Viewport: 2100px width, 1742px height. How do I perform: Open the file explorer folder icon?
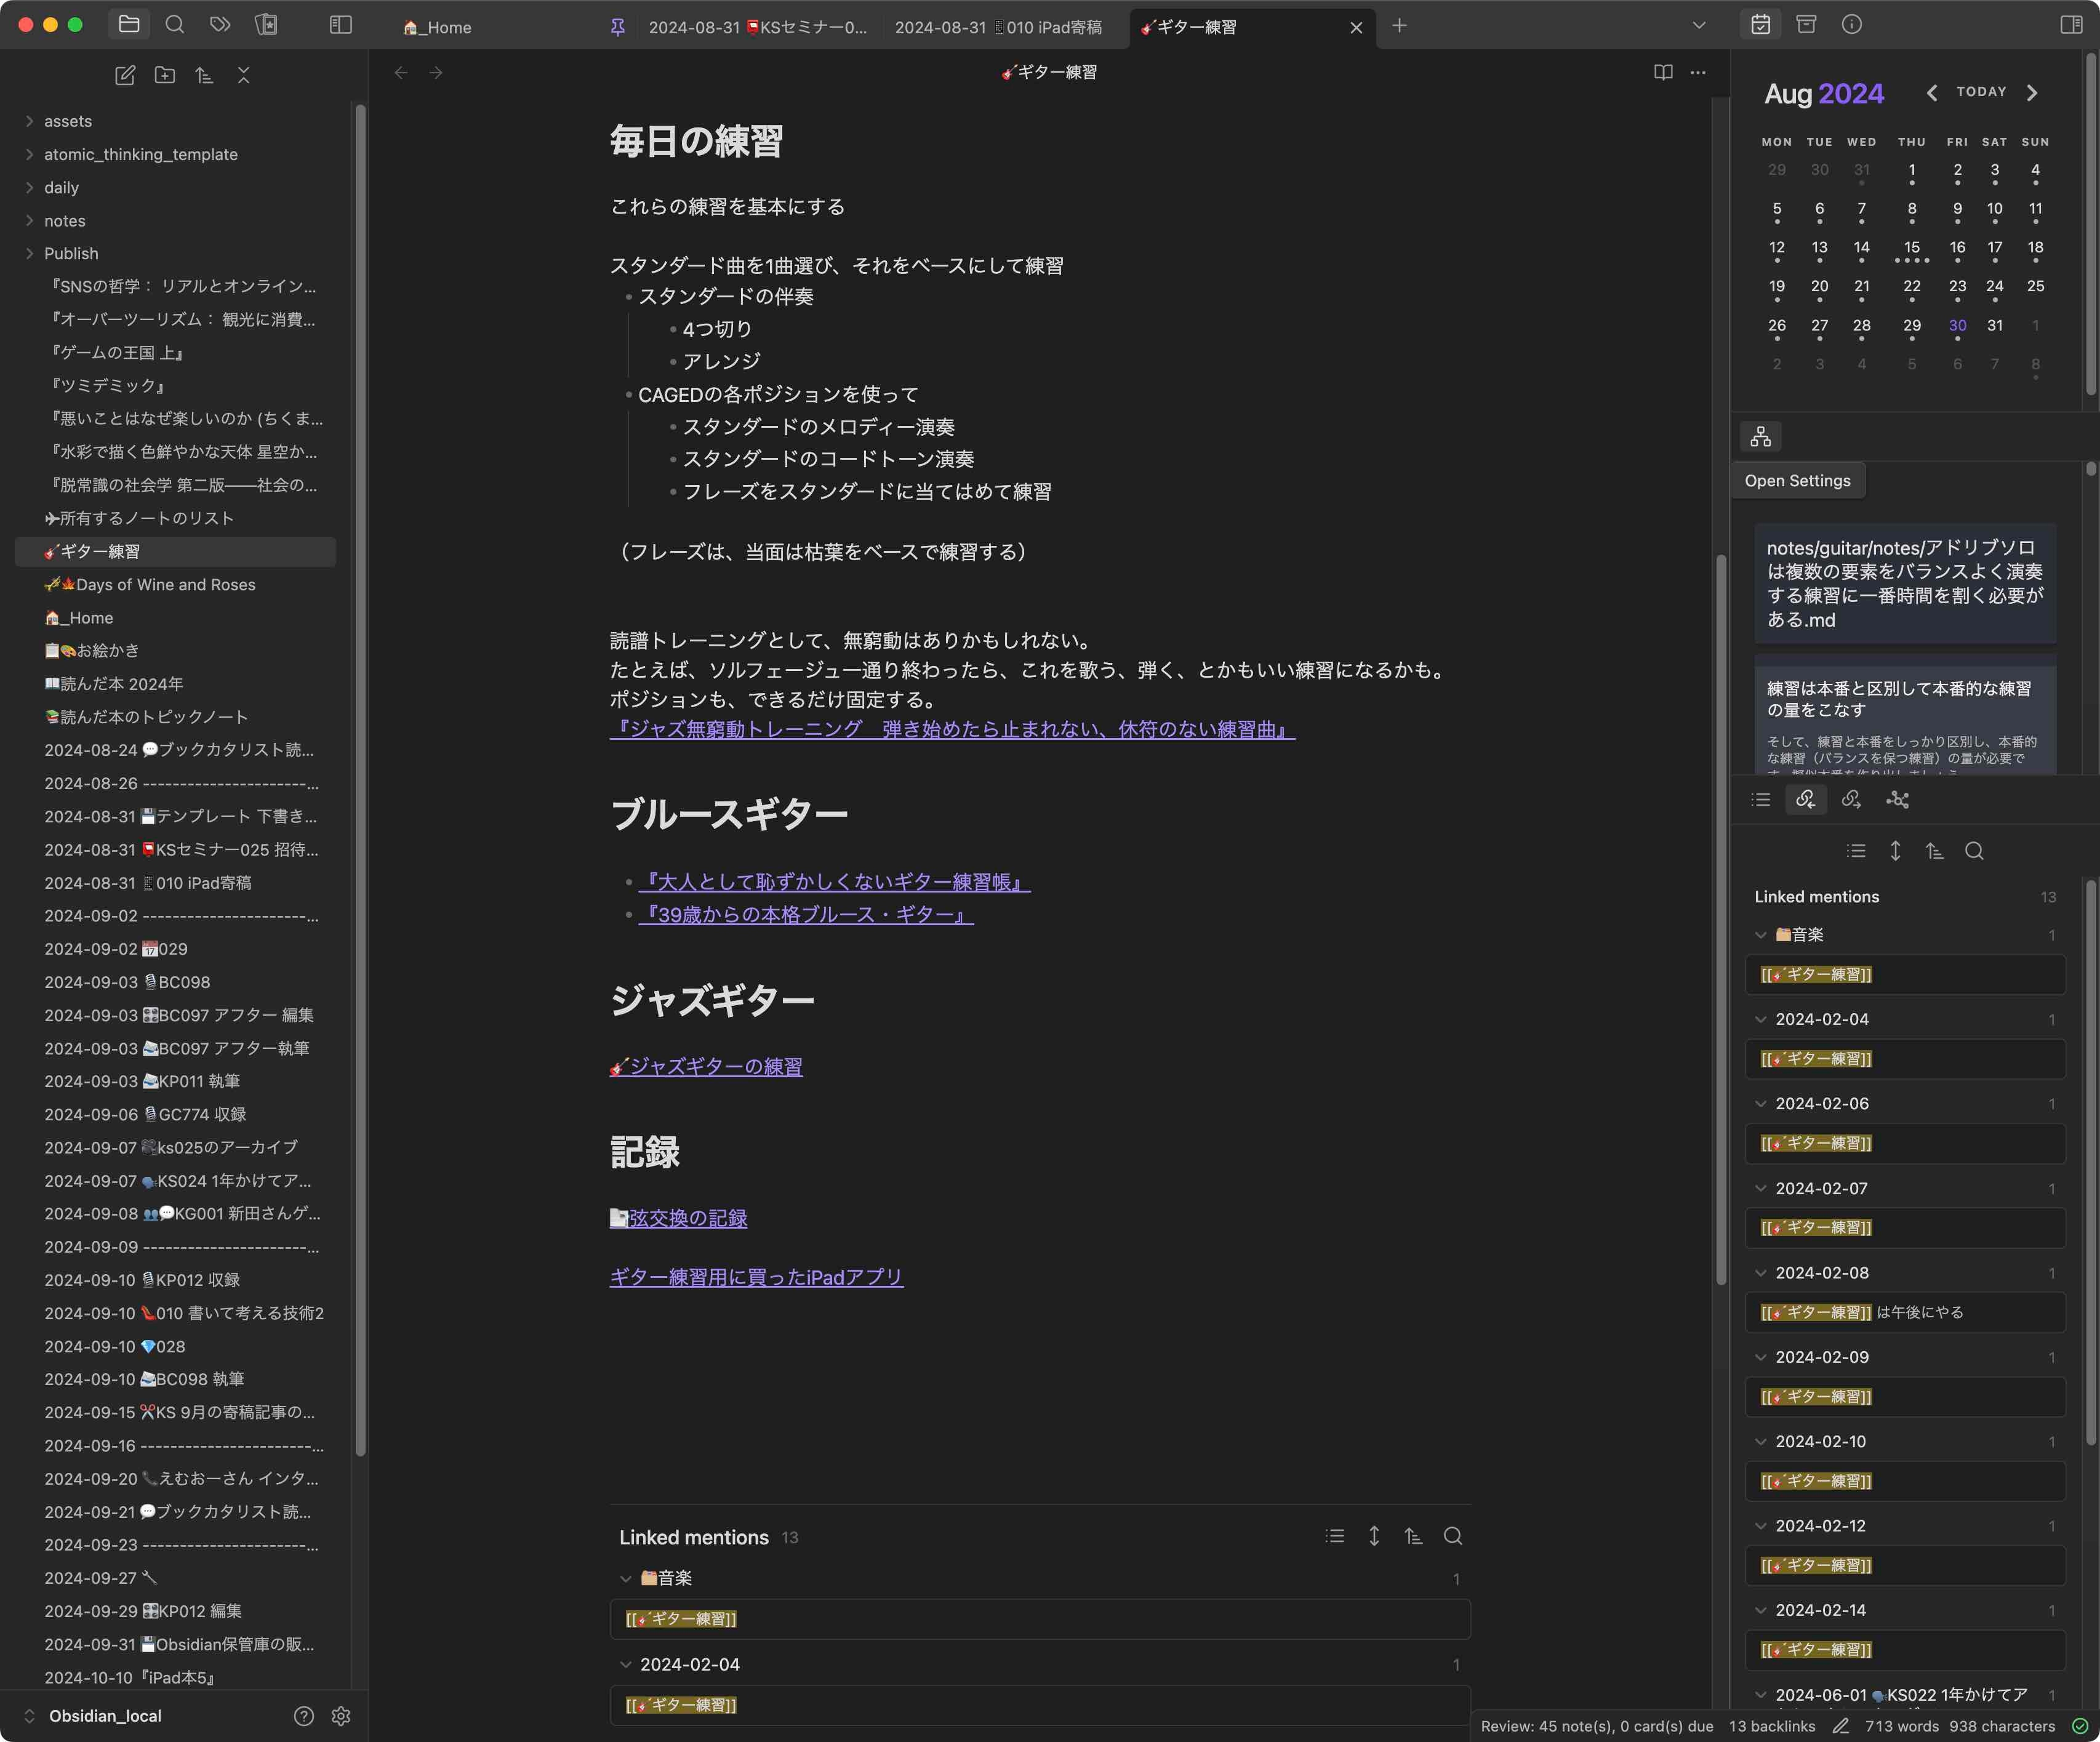129,25
